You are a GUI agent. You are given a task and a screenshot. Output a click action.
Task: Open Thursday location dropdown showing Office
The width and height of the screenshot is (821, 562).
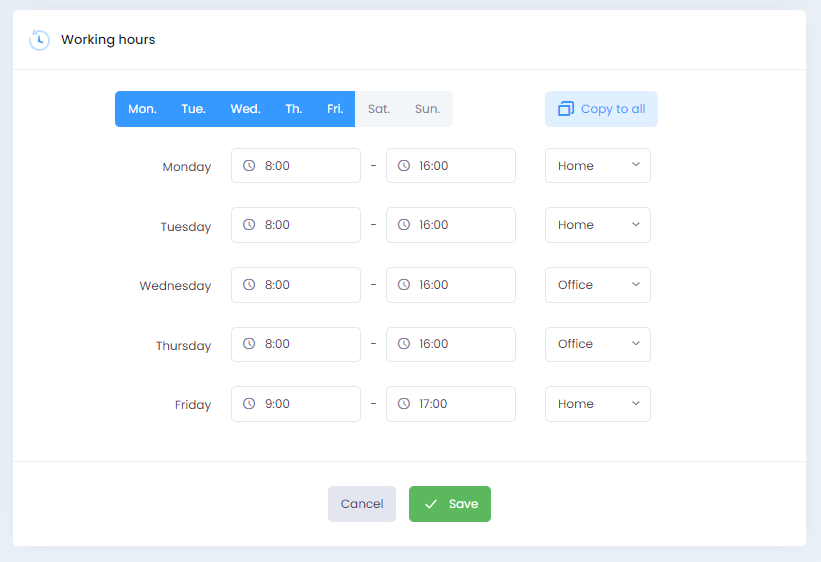(598, 344)
